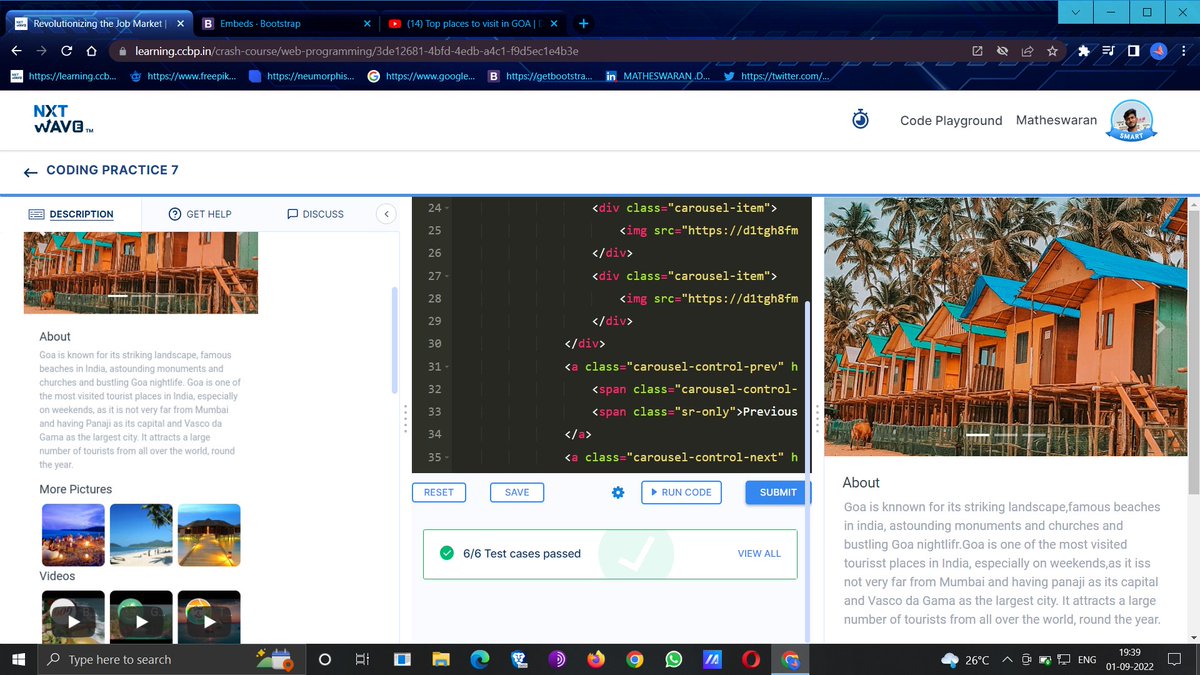Open the twitter.com bookmark
The image size is (1200, 675).
pos(776,76)
